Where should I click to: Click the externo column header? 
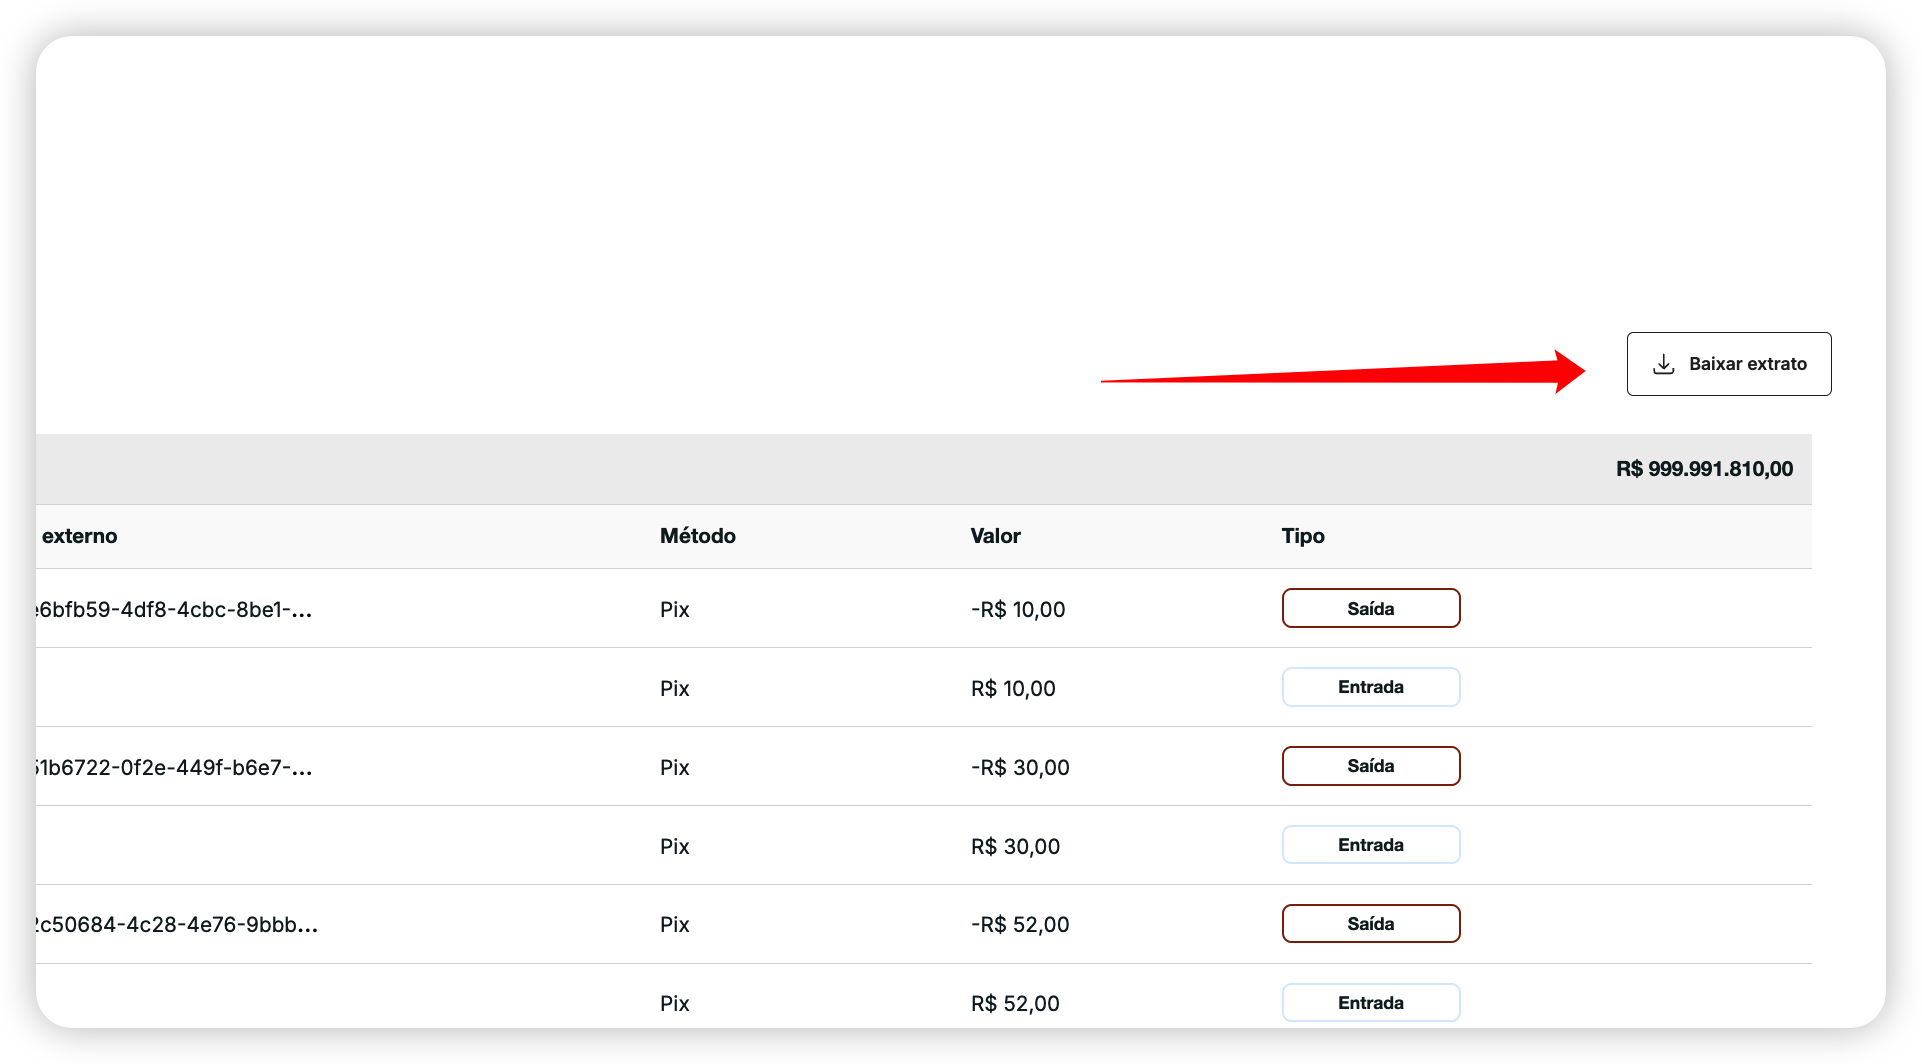coord(79,536)
